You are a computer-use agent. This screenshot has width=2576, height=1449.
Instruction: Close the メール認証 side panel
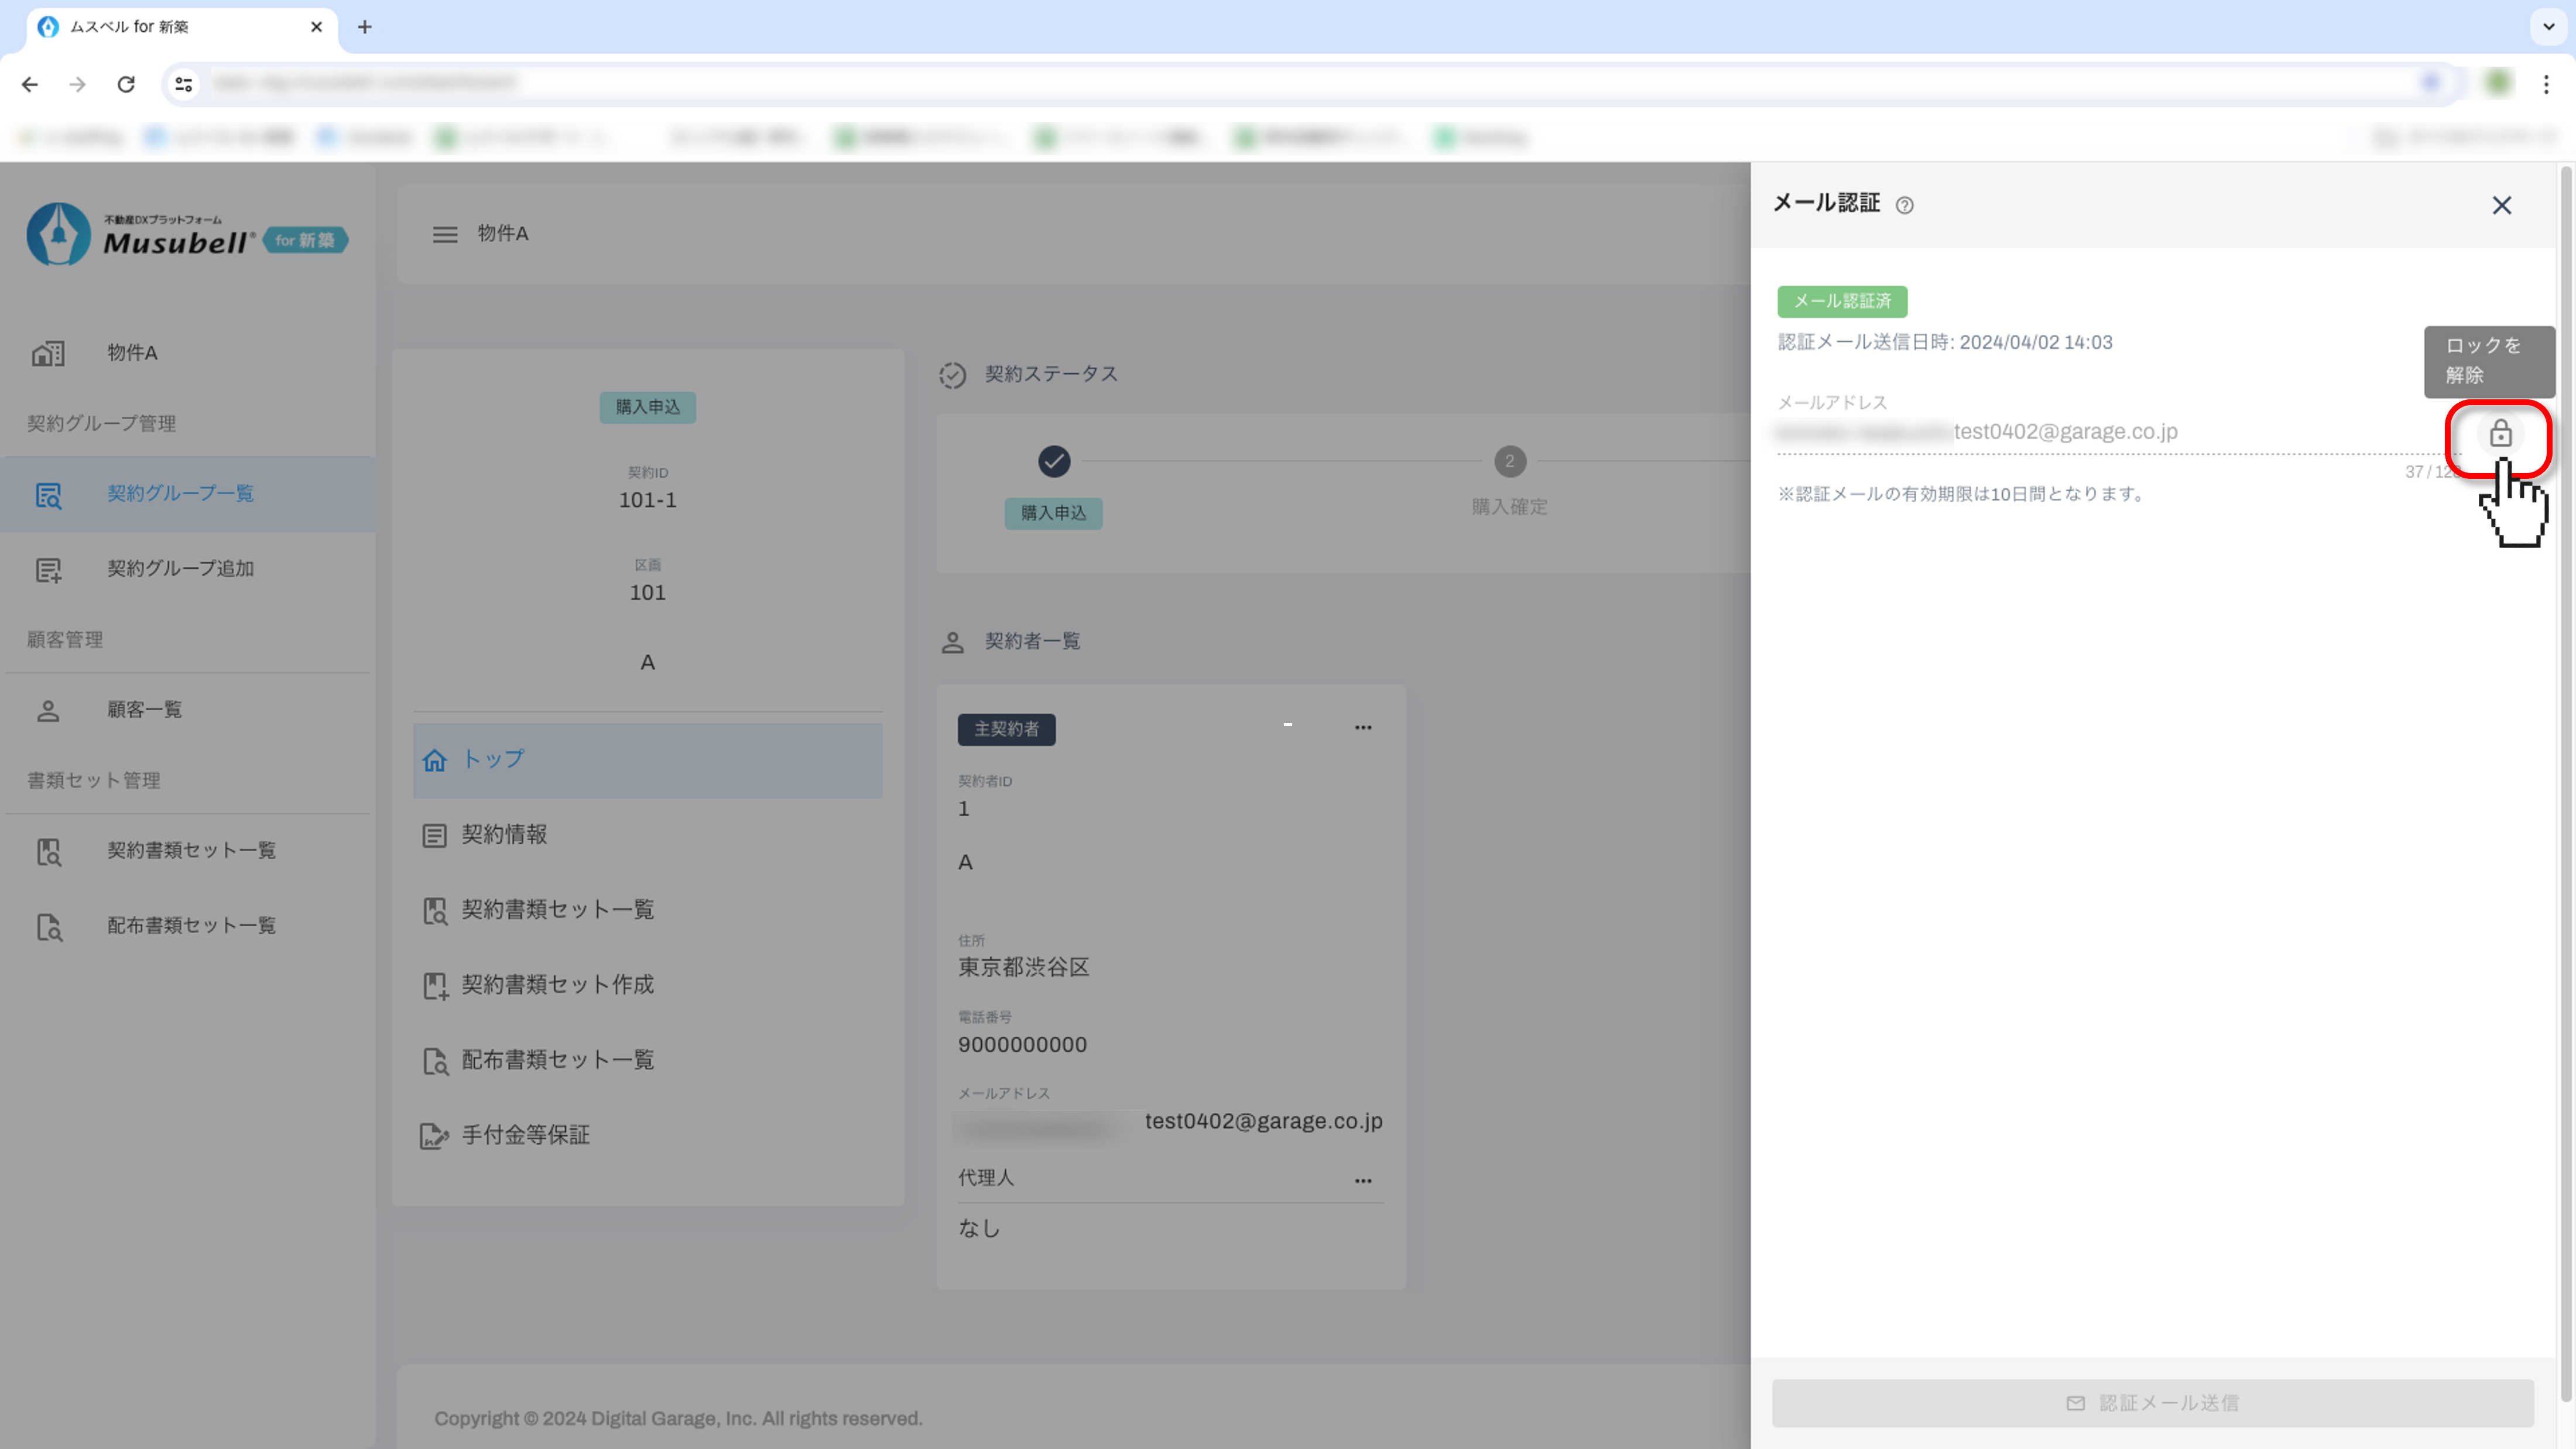point(2501,205)
